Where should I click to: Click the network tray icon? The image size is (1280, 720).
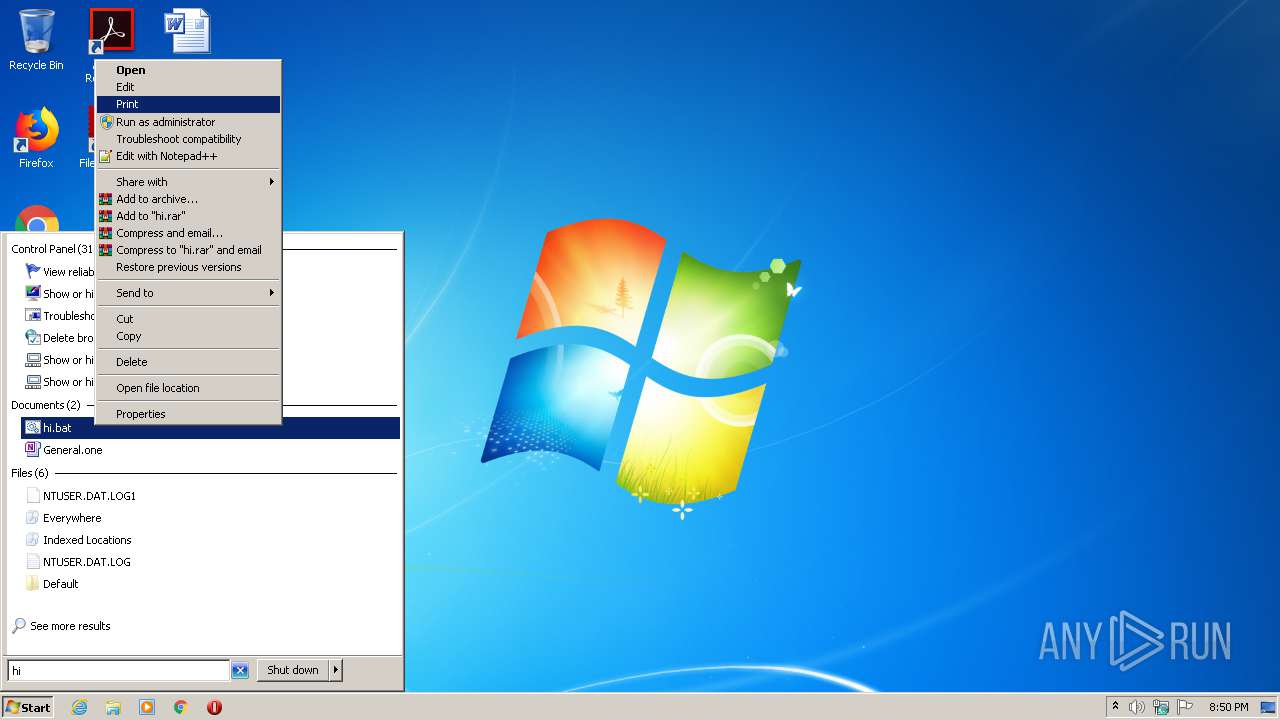click(x=1161, y=707)
